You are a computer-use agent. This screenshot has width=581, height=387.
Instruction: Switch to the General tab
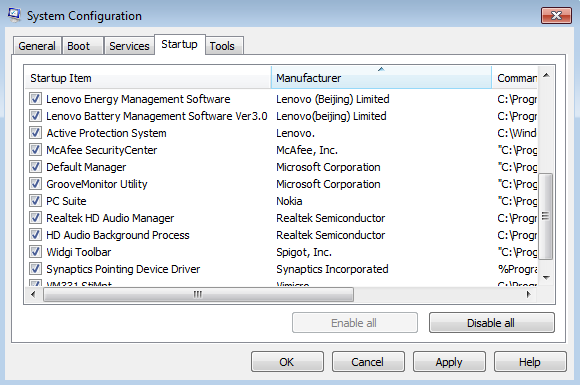click(37, 46)
